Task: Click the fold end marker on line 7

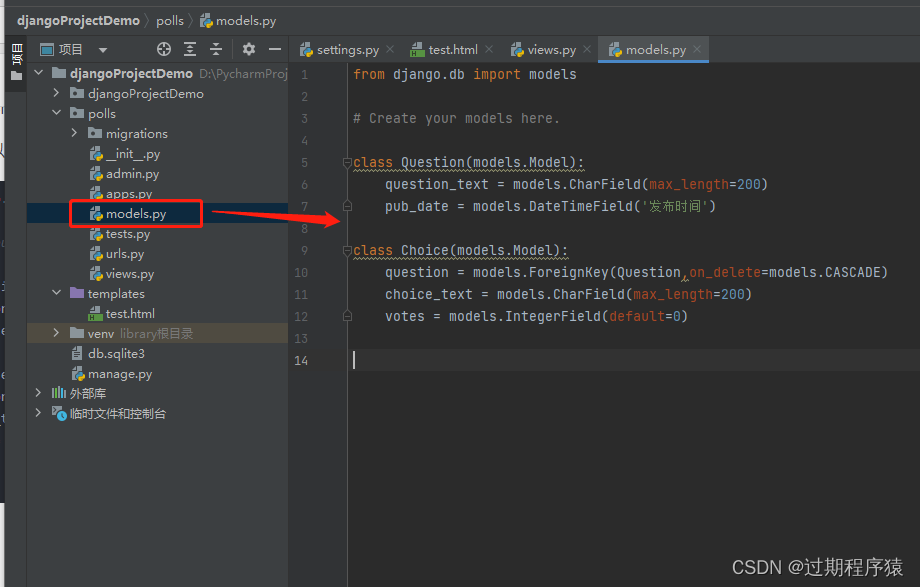Action: click(x=347, y=206)
